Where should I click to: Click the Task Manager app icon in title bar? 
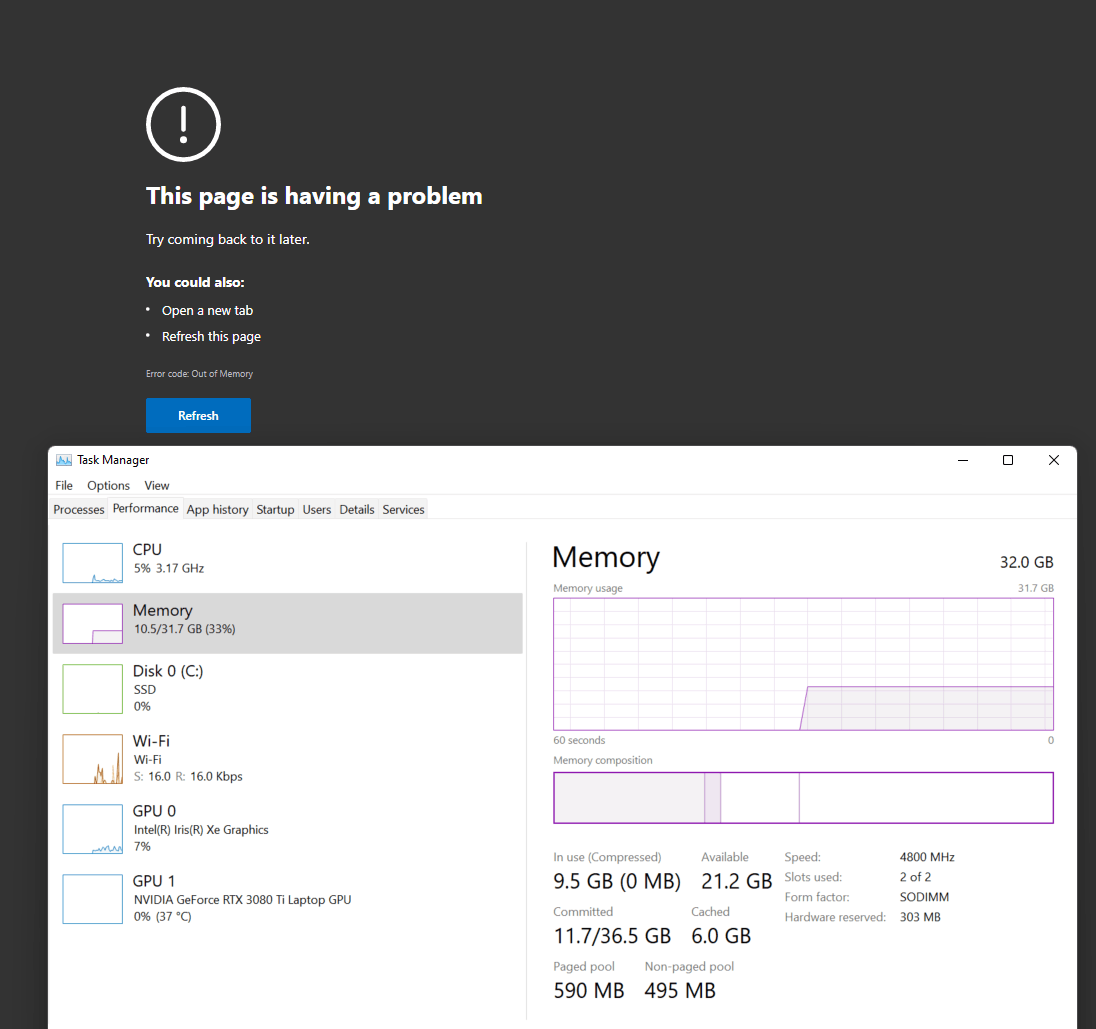tap(64, 460)
